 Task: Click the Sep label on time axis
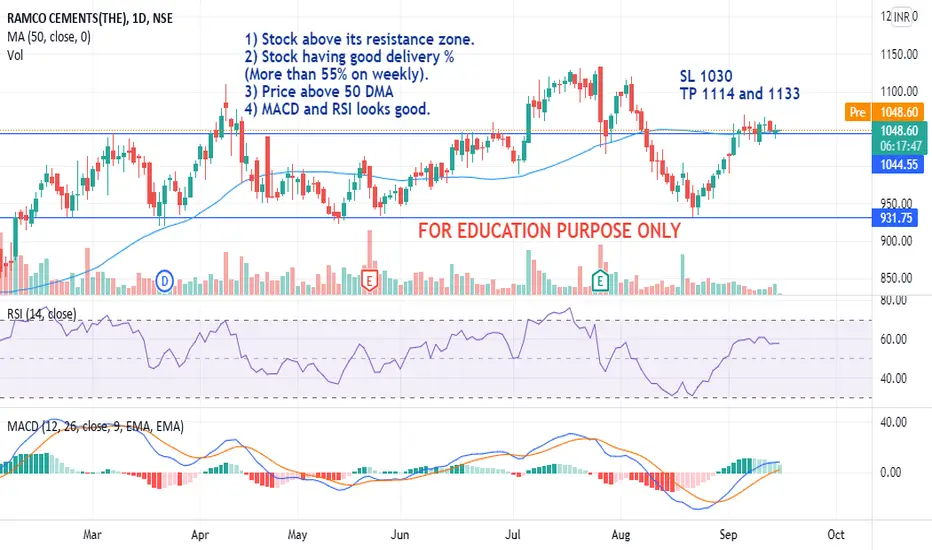point(728,535)
